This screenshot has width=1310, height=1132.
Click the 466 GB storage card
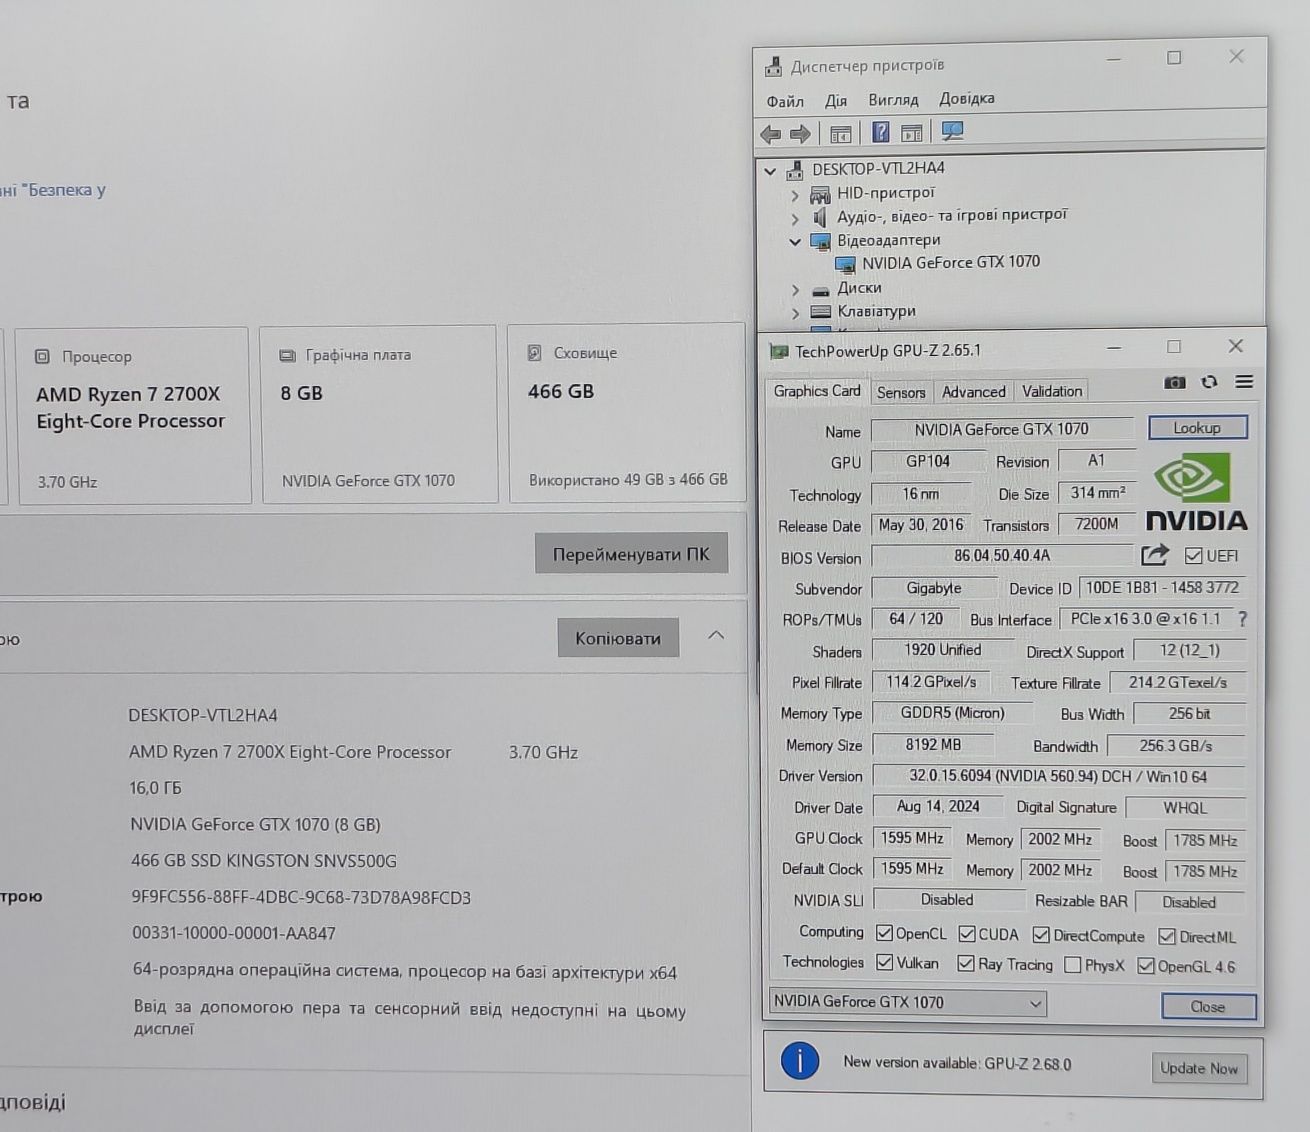pos(626,412)
